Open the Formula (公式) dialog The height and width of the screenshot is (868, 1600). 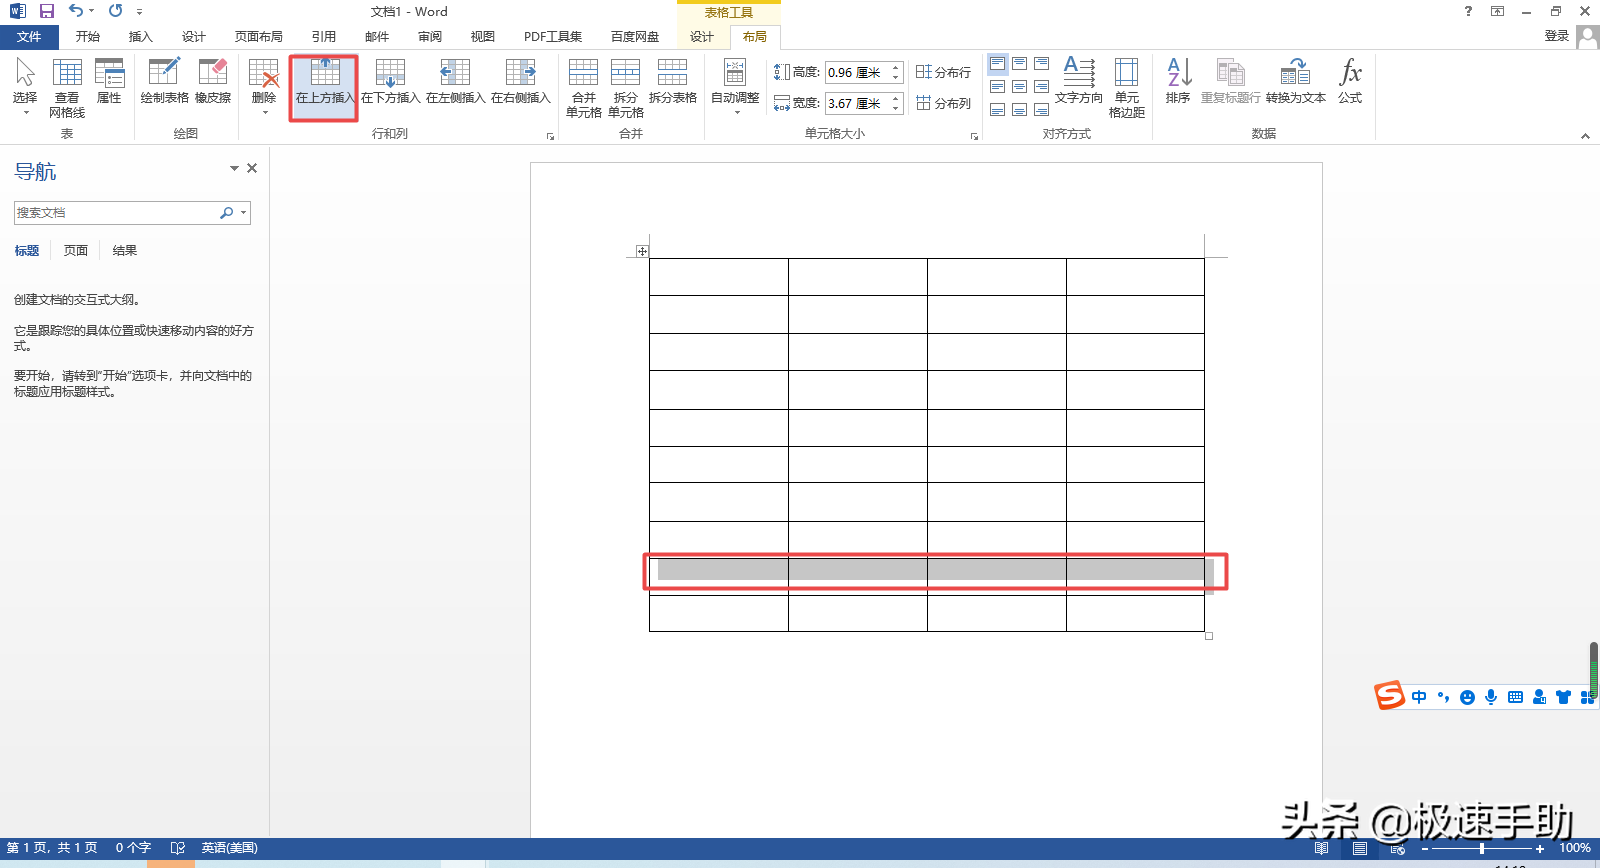[x=1350, y=81]
